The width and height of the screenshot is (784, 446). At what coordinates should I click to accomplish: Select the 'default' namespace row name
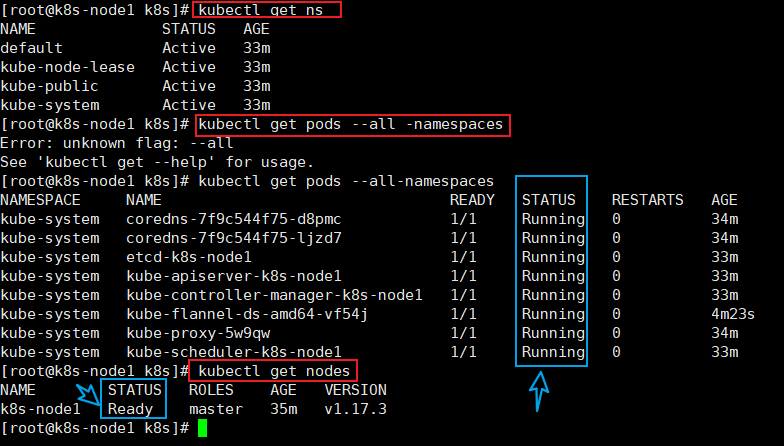32,48
